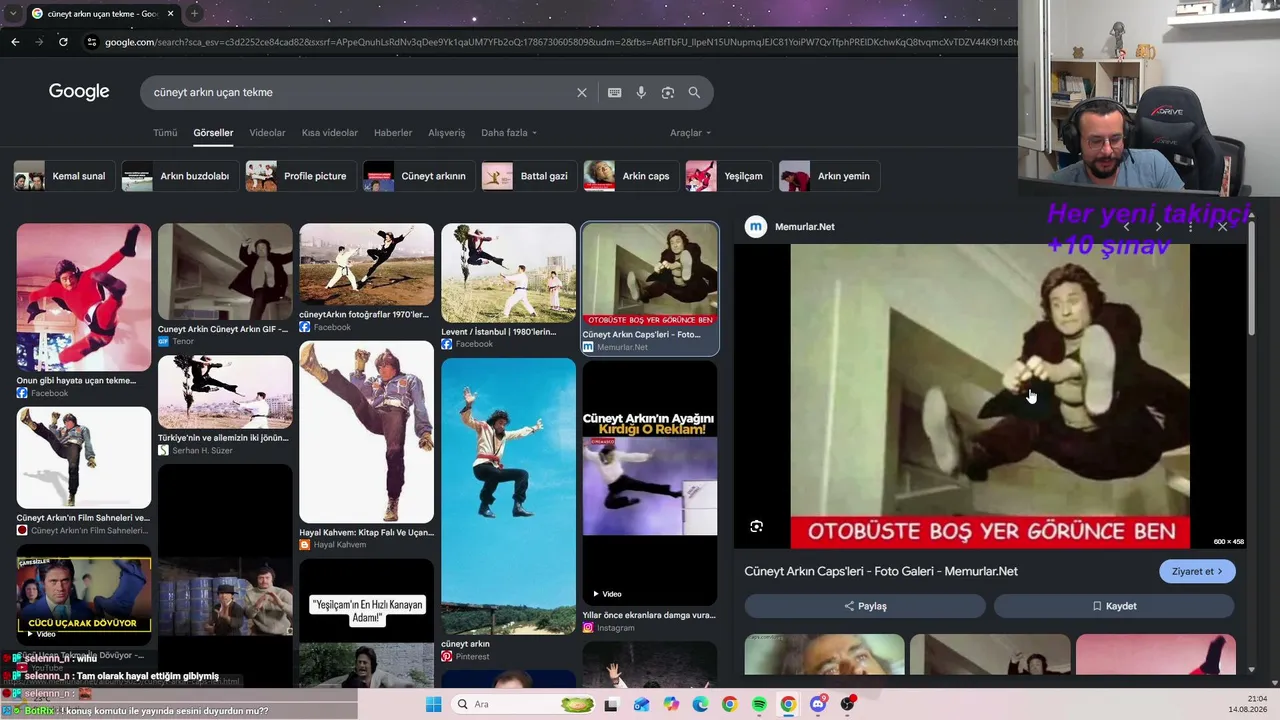1280x720 pixels.
Task: Open the Tenor Cuneyt Arkin GIF thumbnail
Action: 225,271
